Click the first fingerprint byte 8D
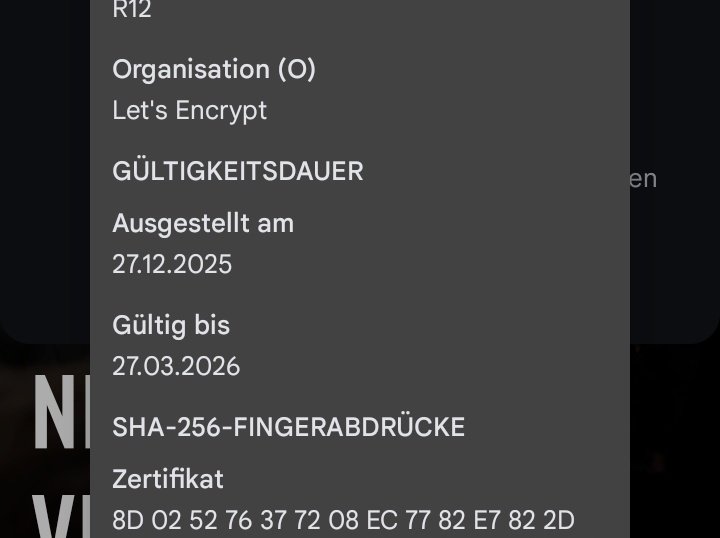Image resolution: width=720 pixels, height=538 pixels. pos(128,520)
